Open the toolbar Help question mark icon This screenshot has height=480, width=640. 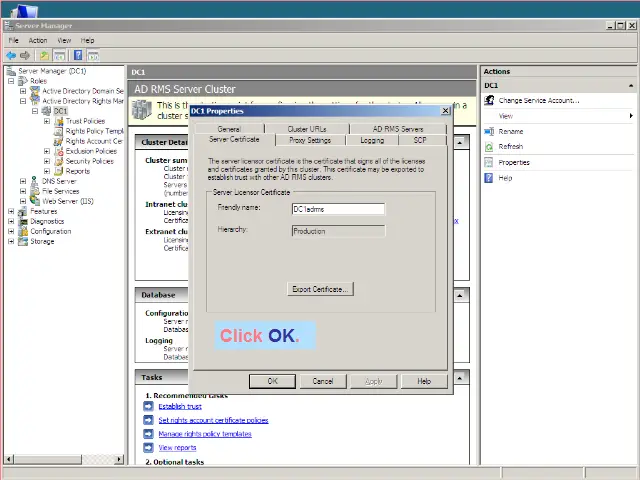[x=78, y=55]
